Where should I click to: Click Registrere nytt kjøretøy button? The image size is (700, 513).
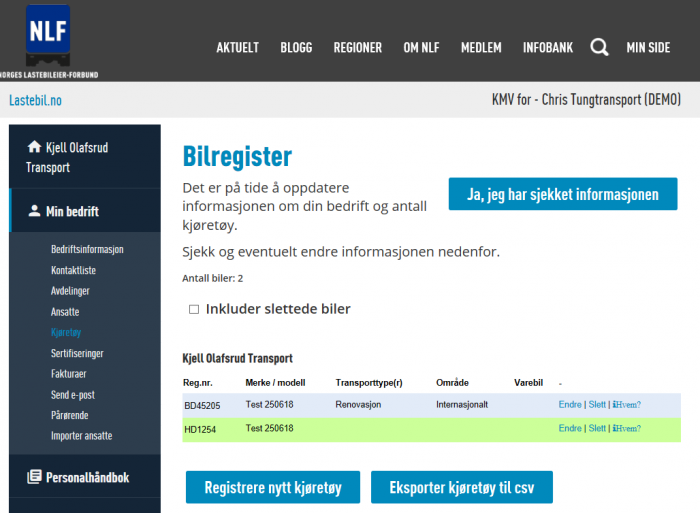tap(273, 487)
